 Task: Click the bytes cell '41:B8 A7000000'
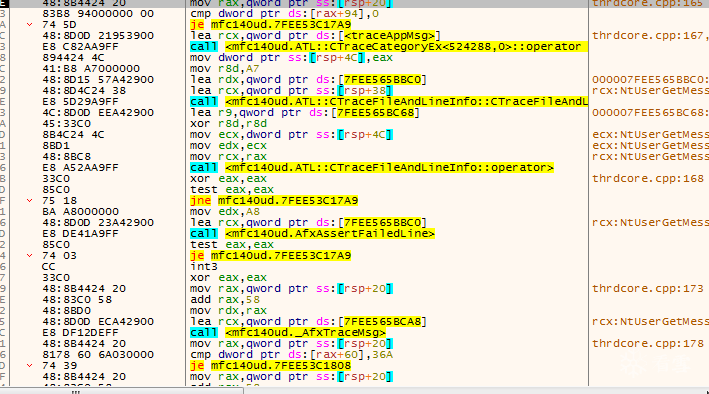91,68
